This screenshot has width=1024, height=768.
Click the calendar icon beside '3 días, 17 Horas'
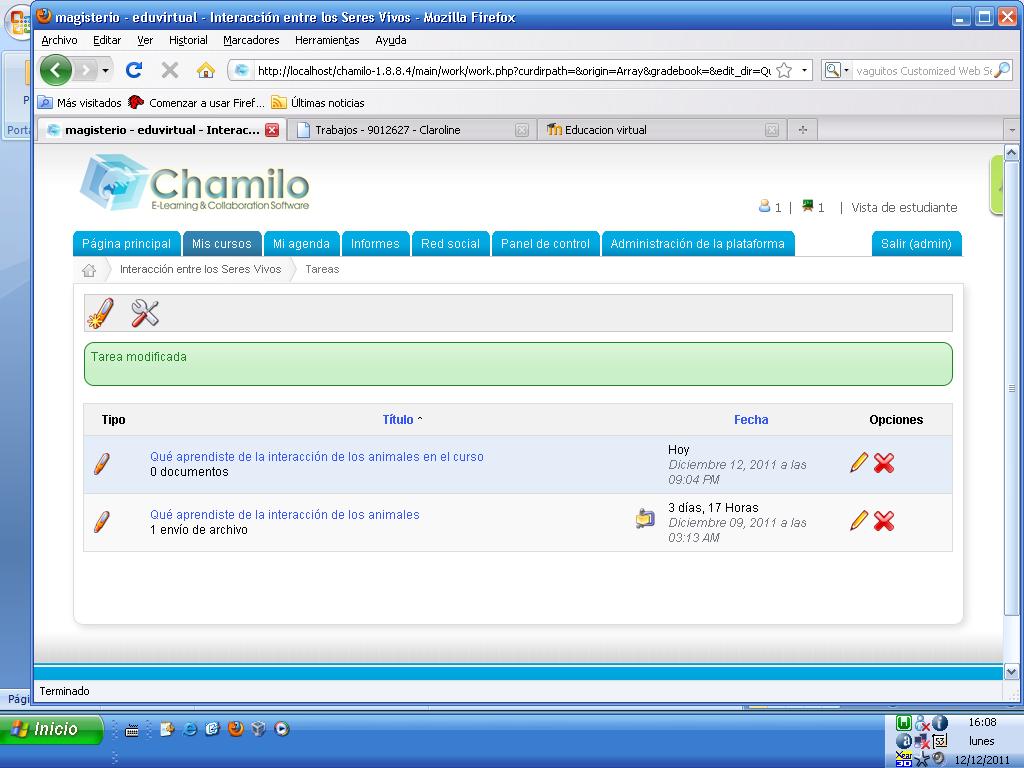point(645,518)
